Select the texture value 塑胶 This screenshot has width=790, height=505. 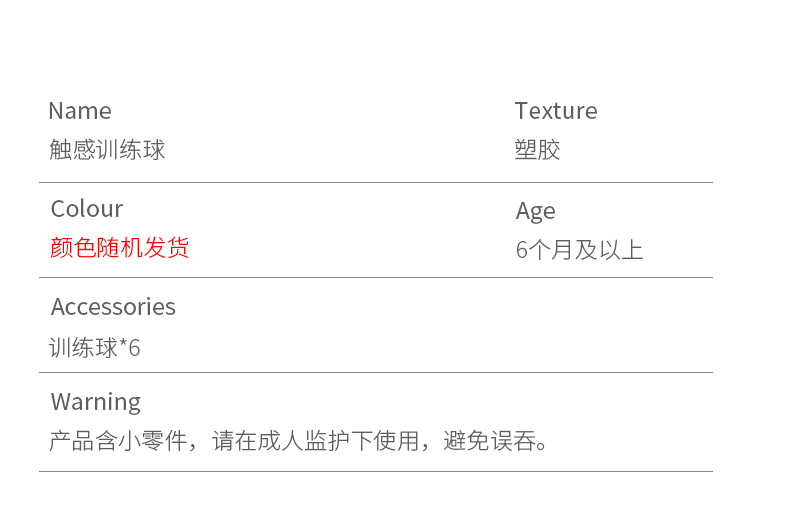pyautogui.click(x=537, y=150)
